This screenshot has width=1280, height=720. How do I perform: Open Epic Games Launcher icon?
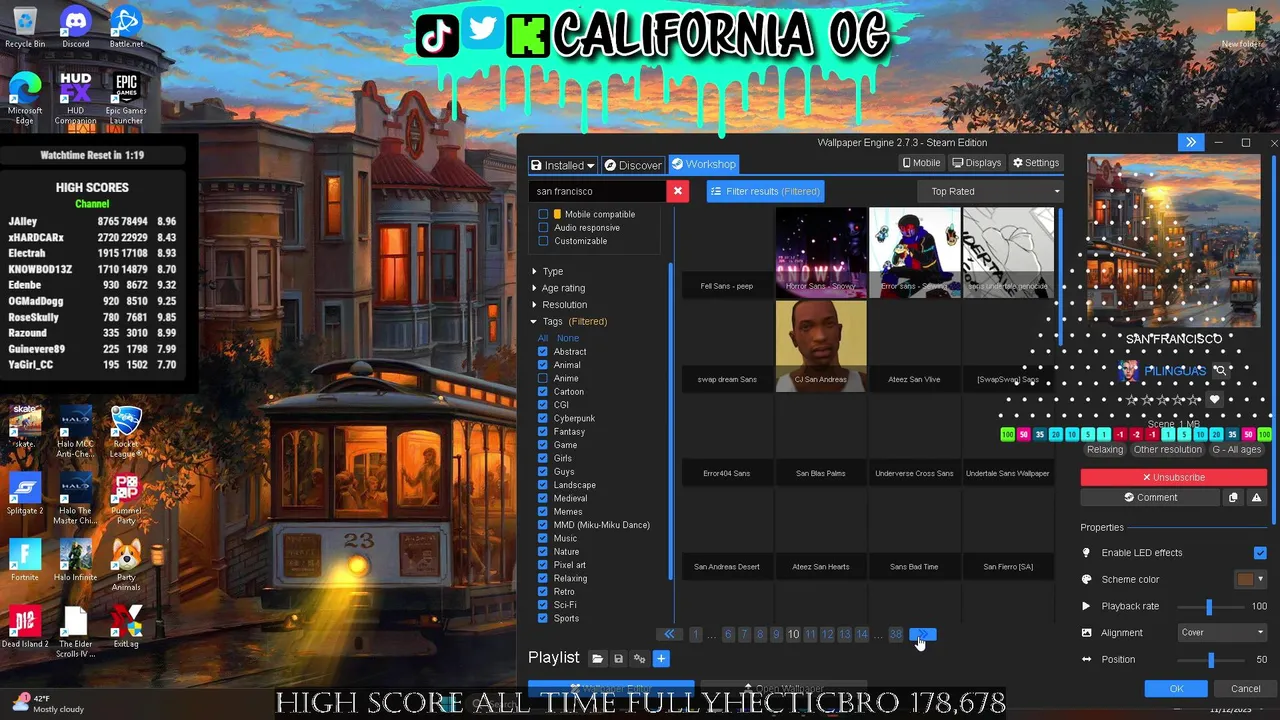click(x=126, y=98)
